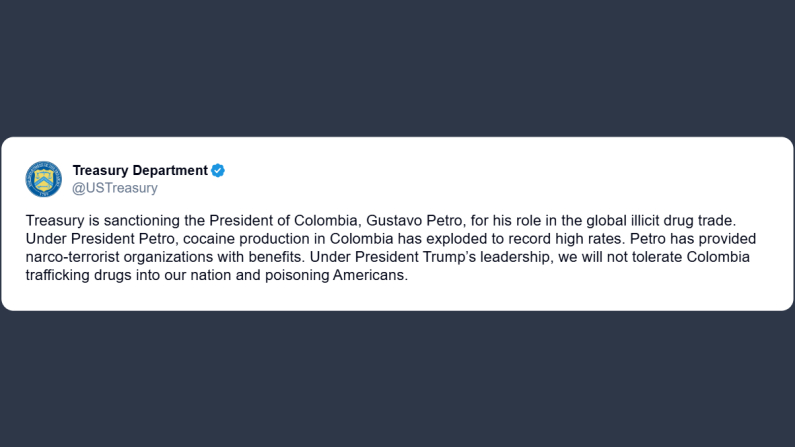Open the @USTreasury handle link

[x=115, y=188]
